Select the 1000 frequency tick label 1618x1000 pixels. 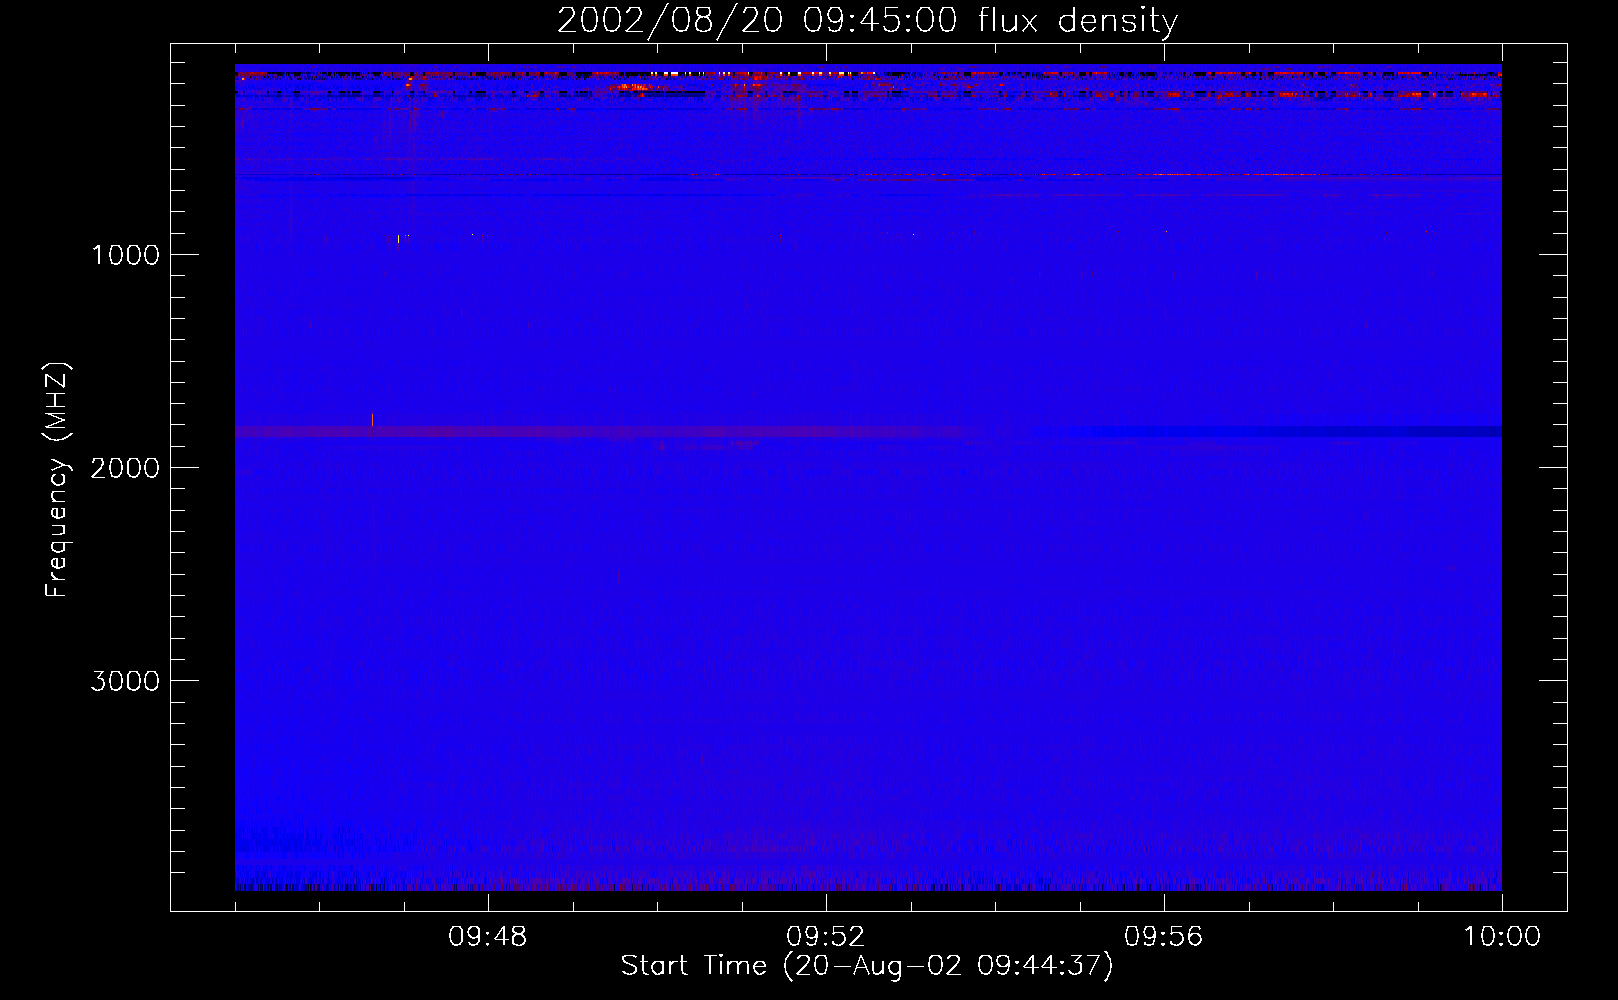click(x=125, y=255)
